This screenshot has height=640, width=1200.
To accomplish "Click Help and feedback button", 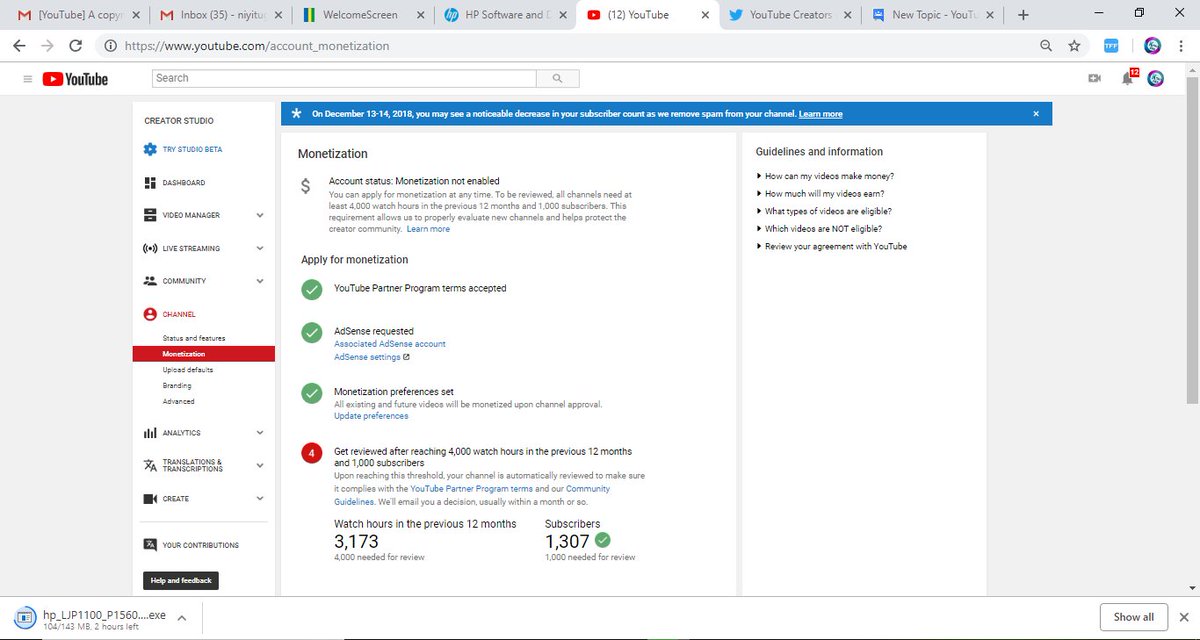I will point(181,580).
